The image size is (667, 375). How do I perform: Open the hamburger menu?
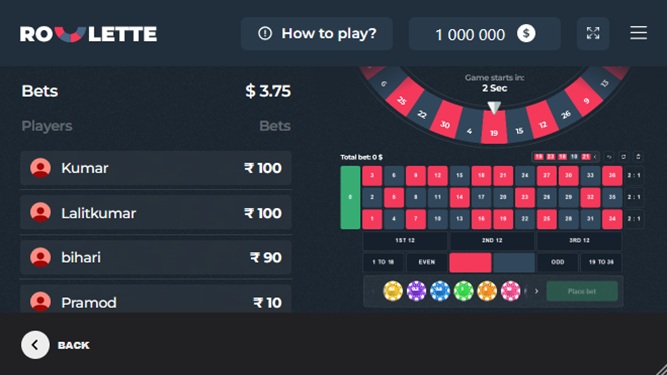click(638, 33)
